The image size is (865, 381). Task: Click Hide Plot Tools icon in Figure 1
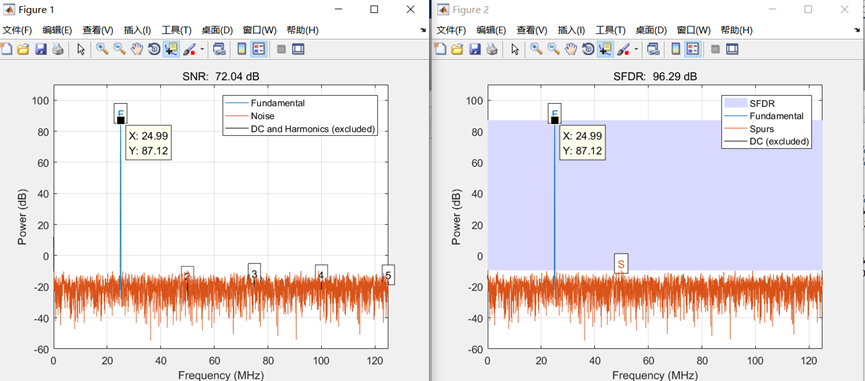(281, 50)
